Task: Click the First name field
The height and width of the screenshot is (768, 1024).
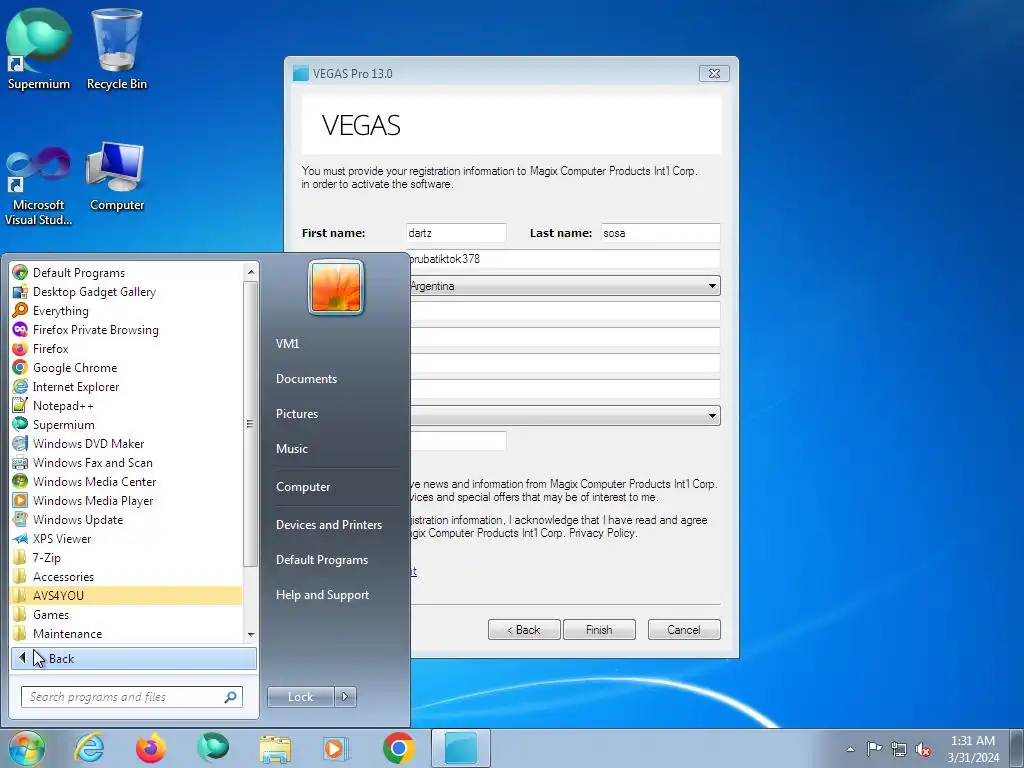Action: (456, 233)
